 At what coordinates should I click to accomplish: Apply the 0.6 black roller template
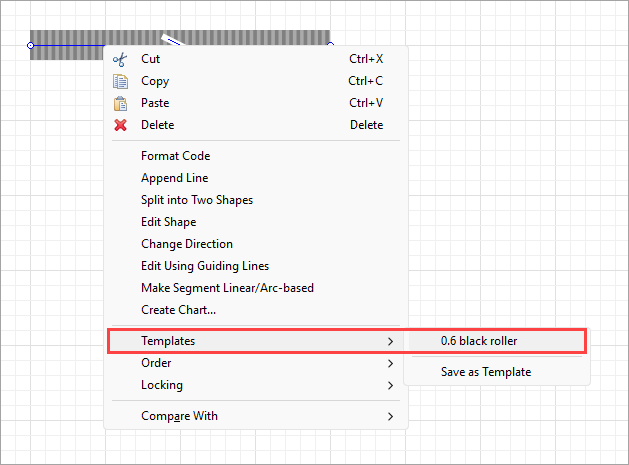479,341
